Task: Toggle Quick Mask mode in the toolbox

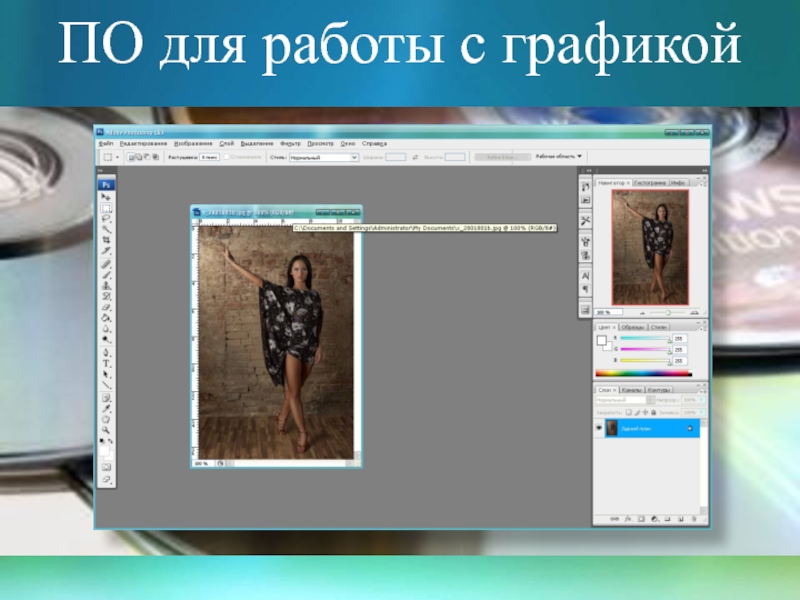Action: (106, 468)
